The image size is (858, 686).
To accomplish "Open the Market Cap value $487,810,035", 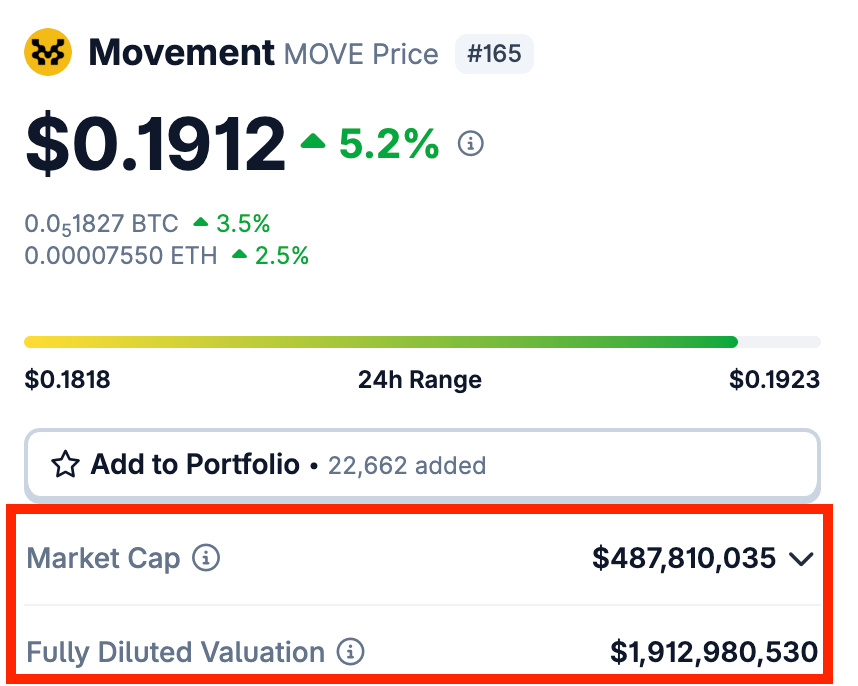I will [x=684, y=558].
